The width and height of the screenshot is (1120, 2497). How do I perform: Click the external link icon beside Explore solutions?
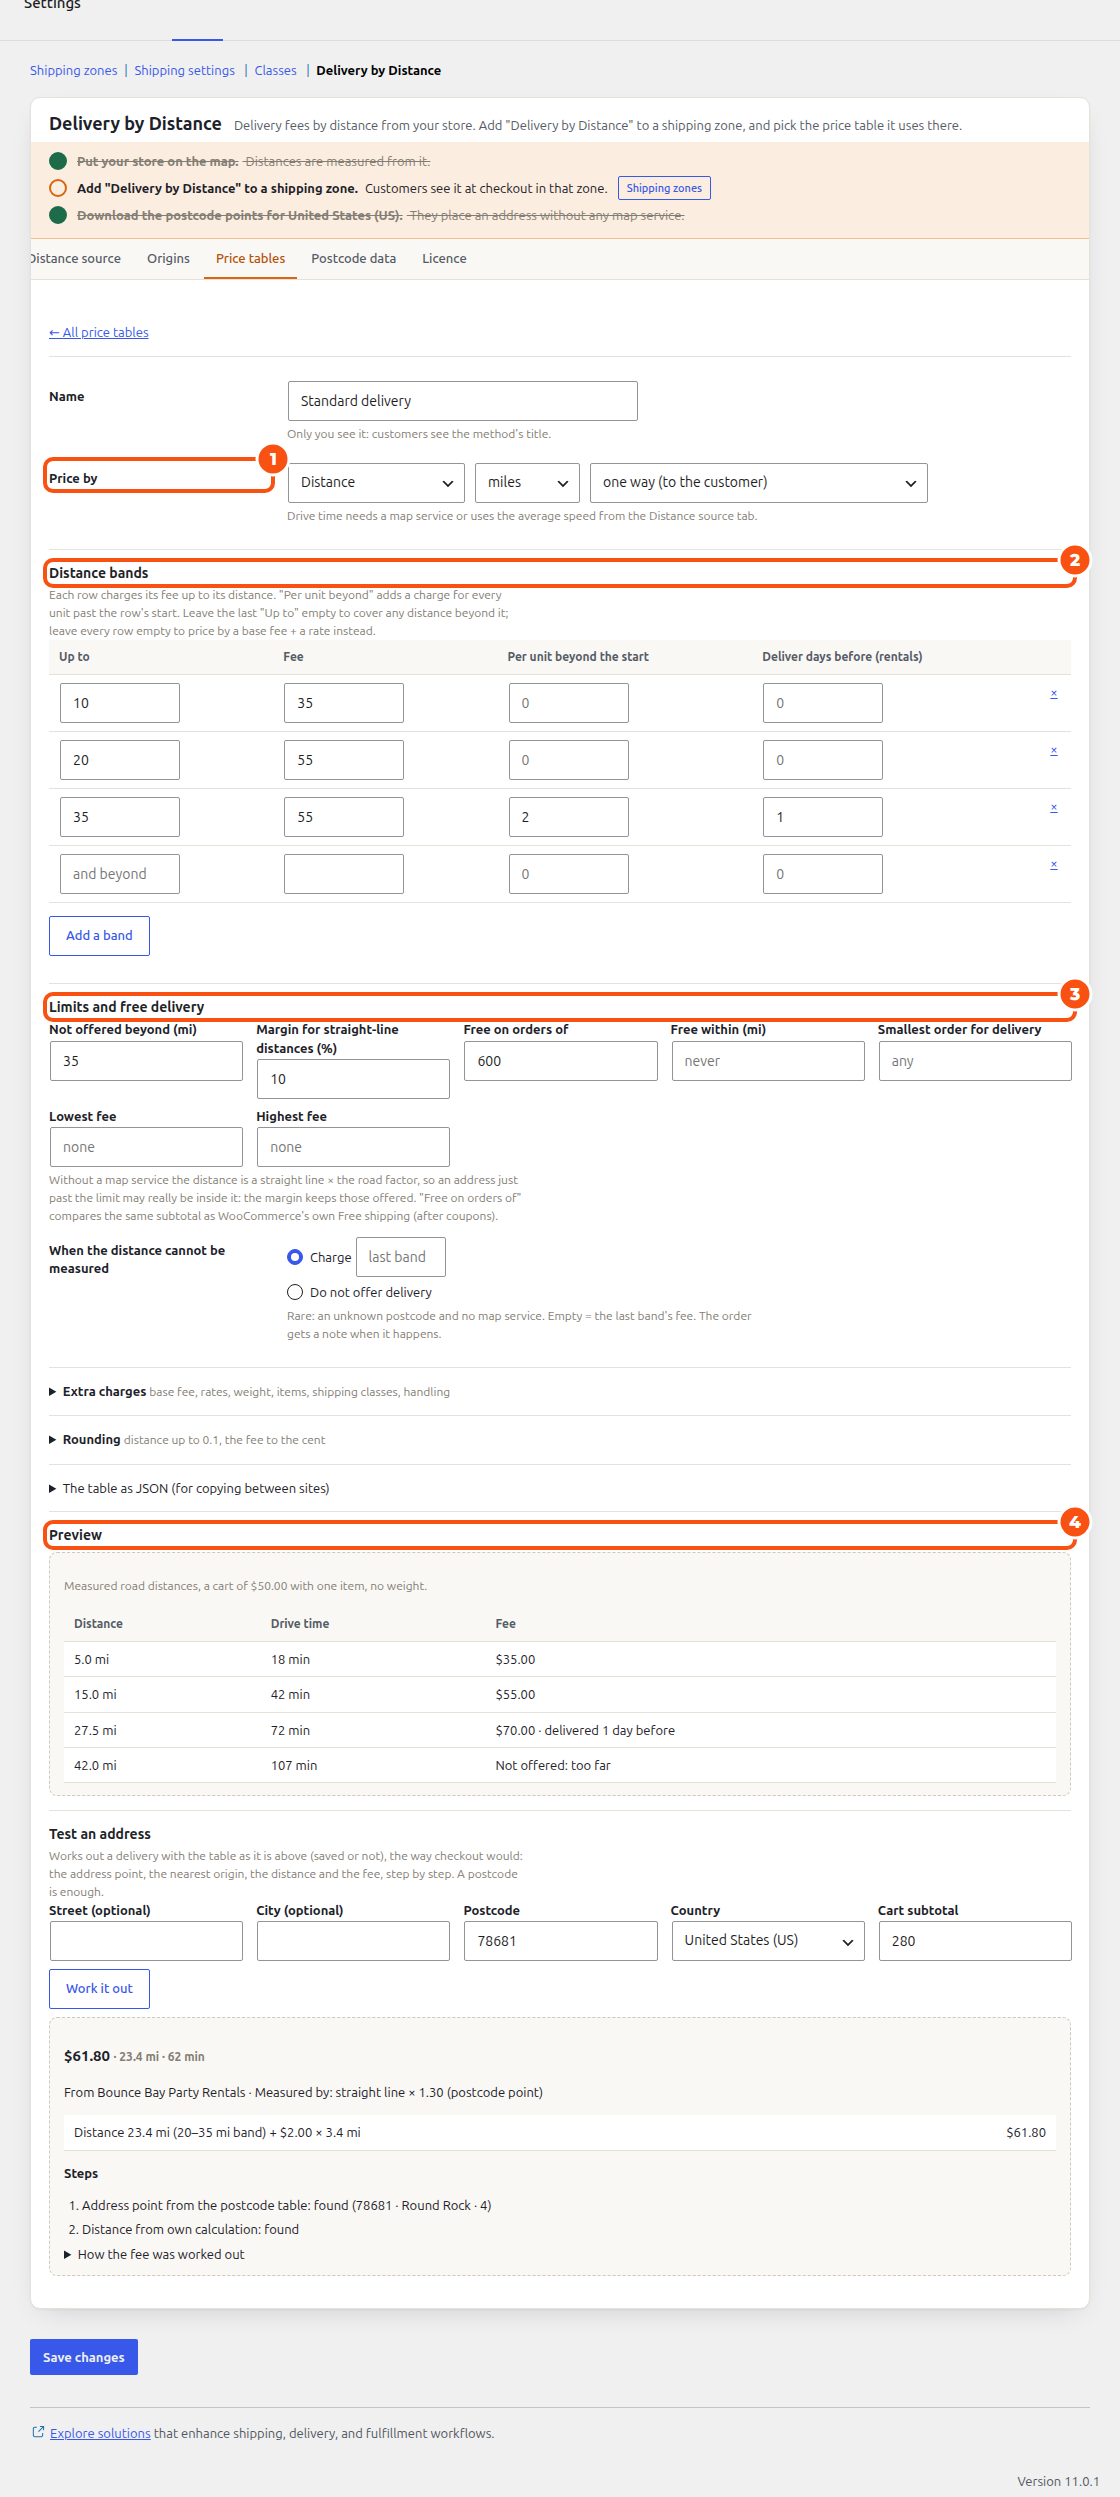pyautogui.click(x=38, y=2432)
